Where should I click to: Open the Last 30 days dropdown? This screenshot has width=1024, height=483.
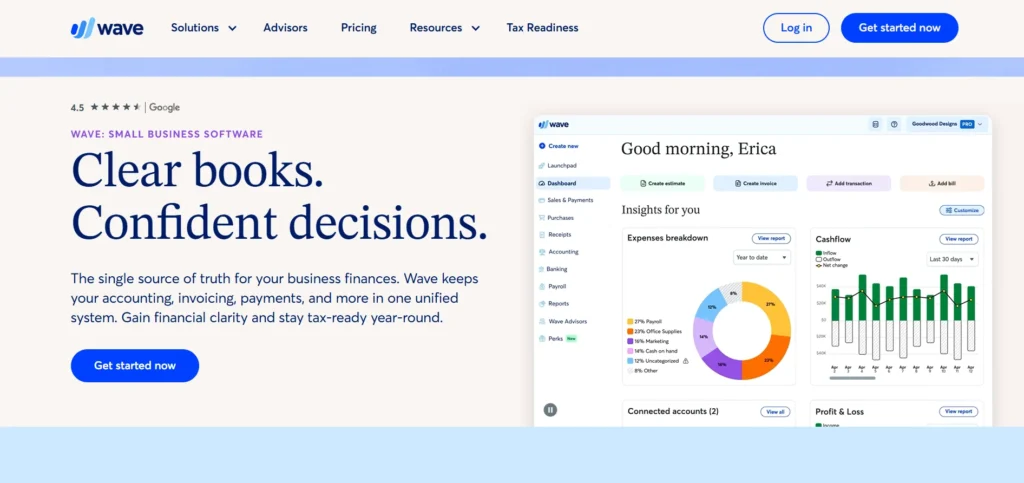[x=952, y=259]
